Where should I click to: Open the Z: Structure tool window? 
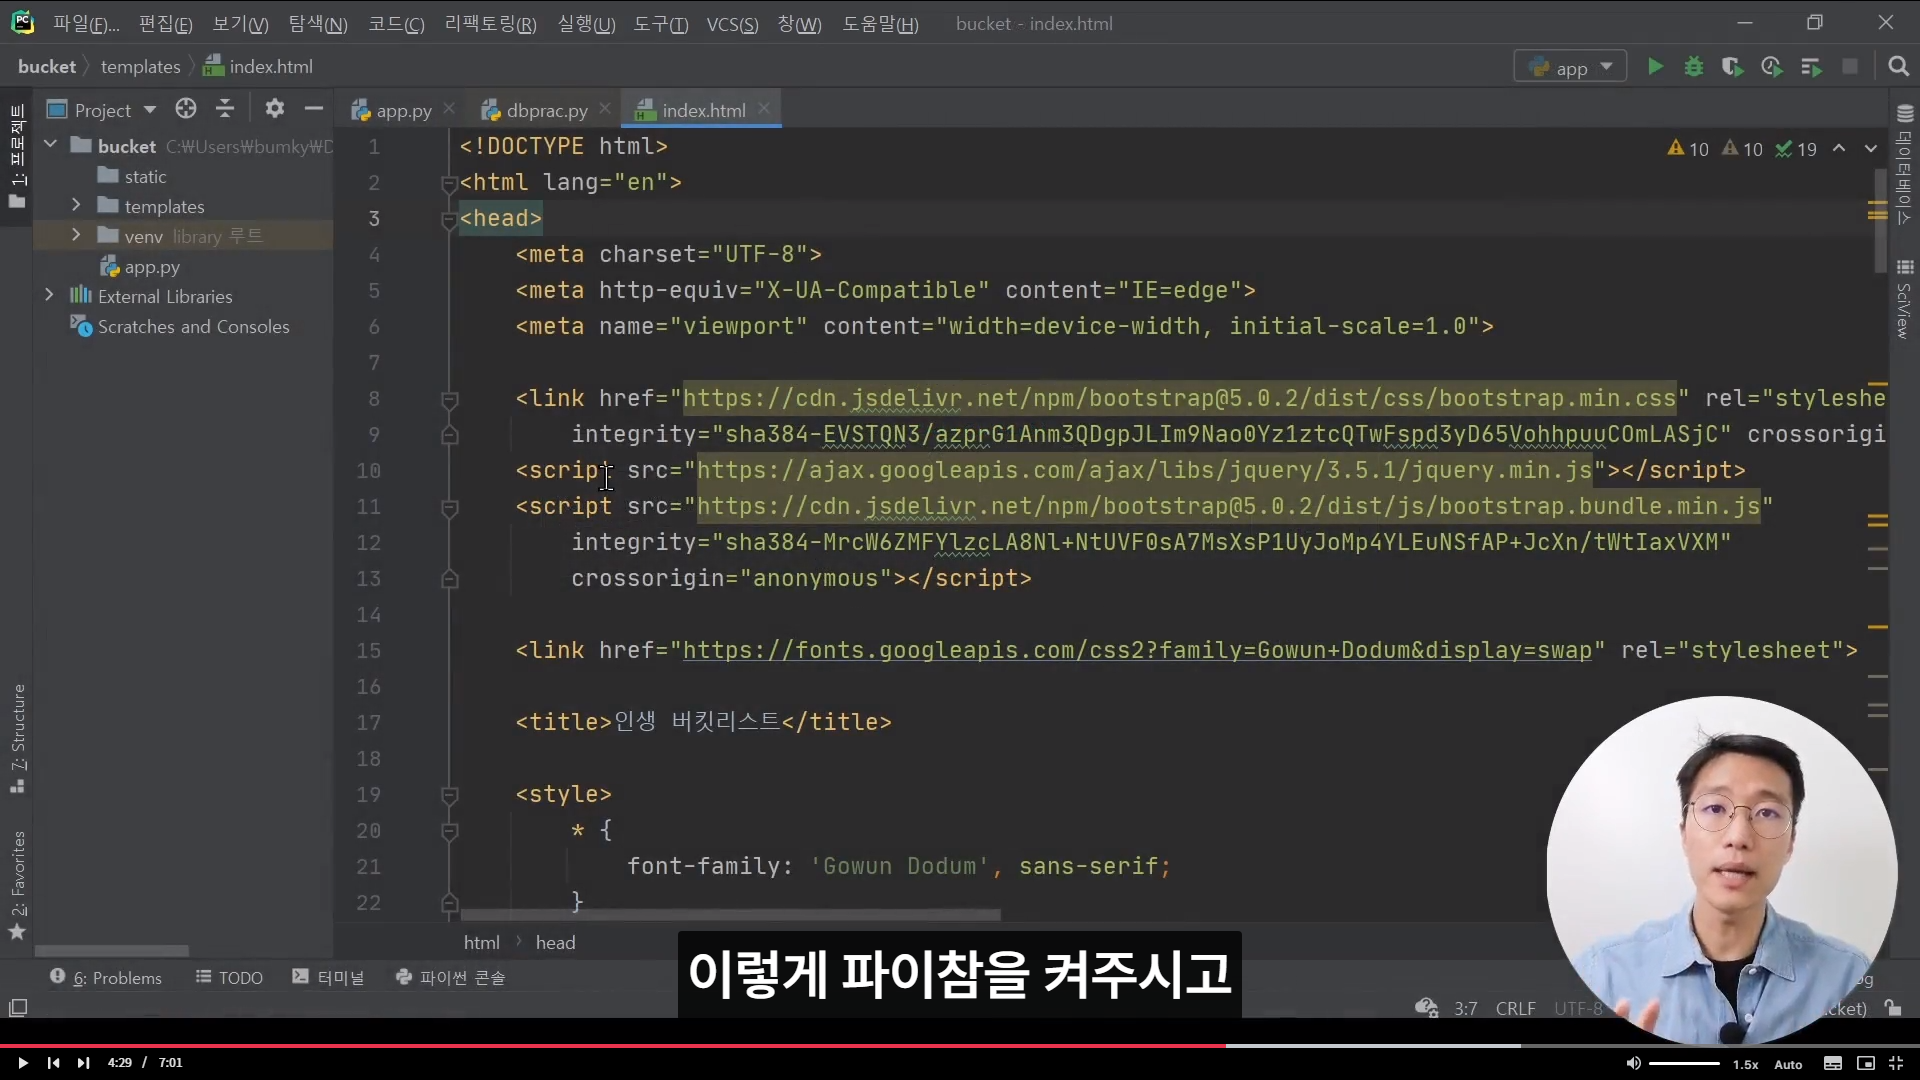pyautogui.click(x=18, y=738)
